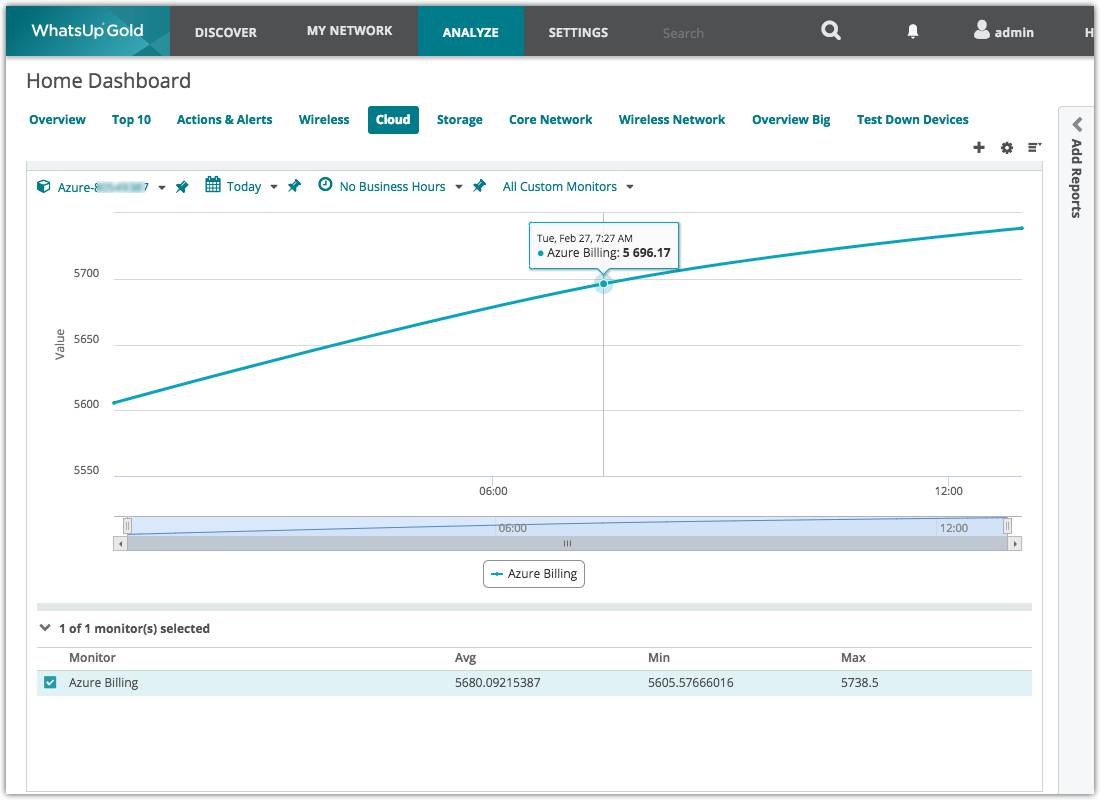
Task: Click the Test Down Devices tab
Action: [x=912, y=119]
